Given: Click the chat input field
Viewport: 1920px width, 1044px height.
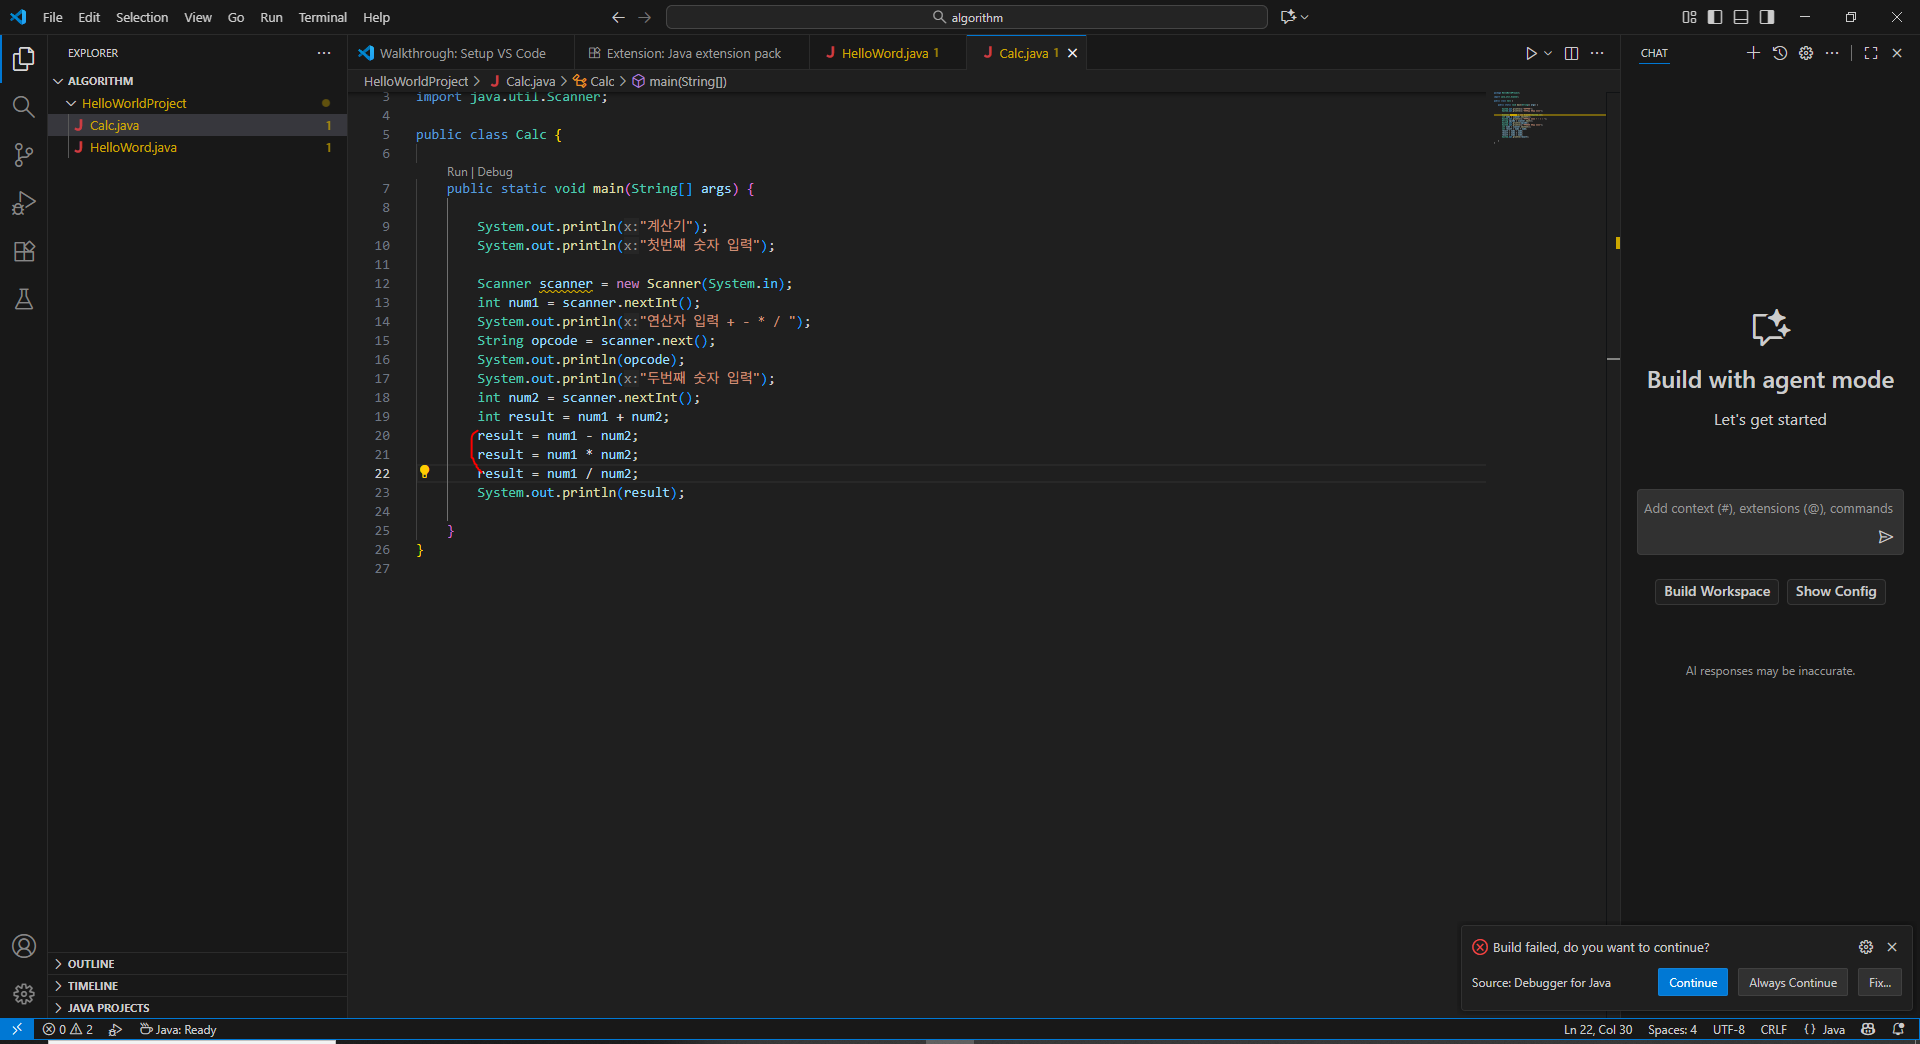Looking at the screenshot, I should pyautogui.click(x=1769, y=522).
